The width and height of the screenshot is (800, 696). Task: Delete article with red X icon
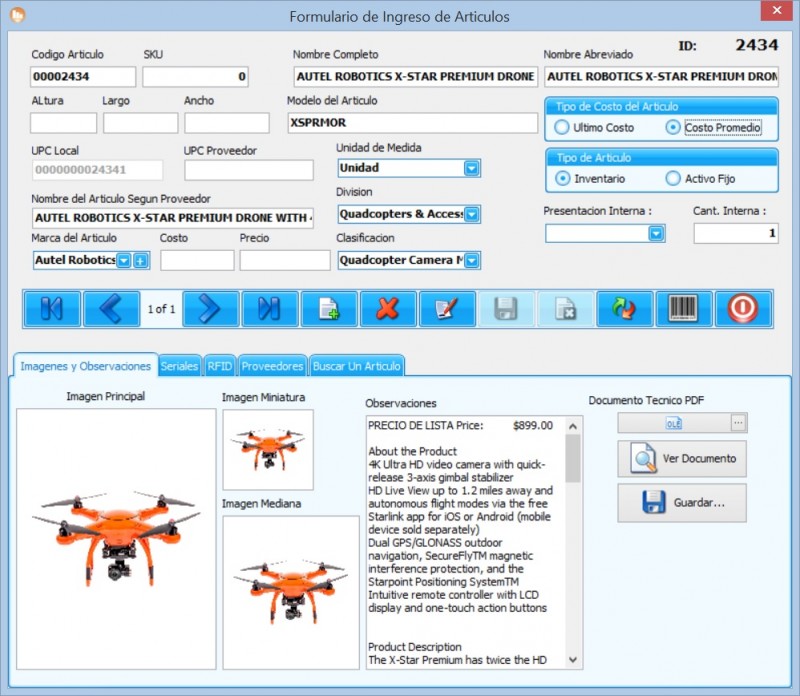click(x=388, y=309)
